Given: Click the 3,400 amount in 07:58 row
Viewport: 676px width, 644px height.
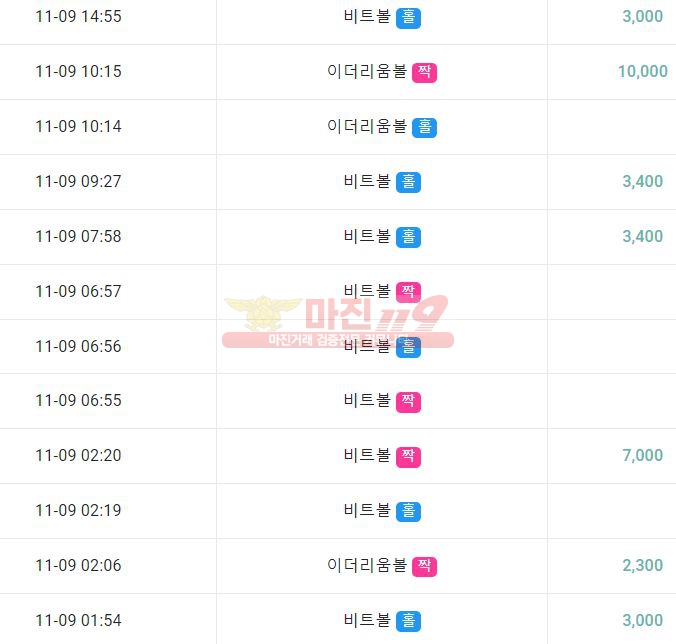Looking at the screenshot, I should [x=642, y=236].
